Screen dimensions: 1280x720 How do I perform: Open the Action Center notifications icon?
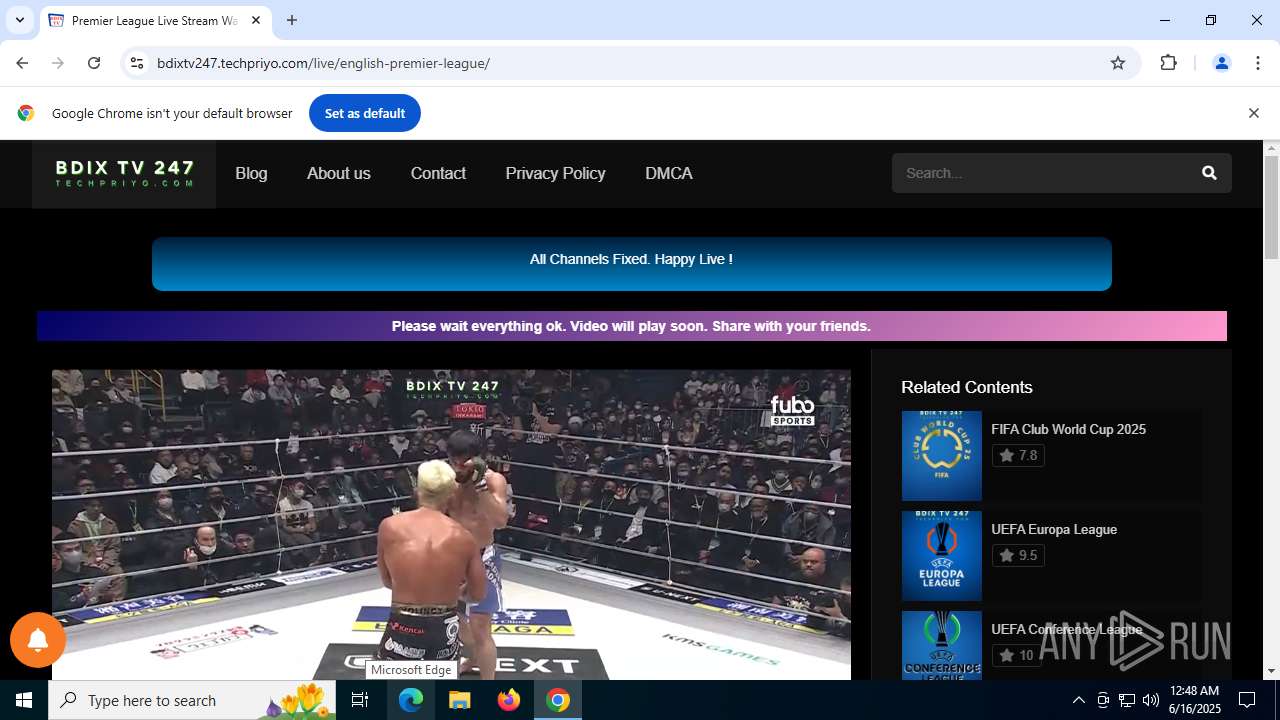(x=1247, y=700)
